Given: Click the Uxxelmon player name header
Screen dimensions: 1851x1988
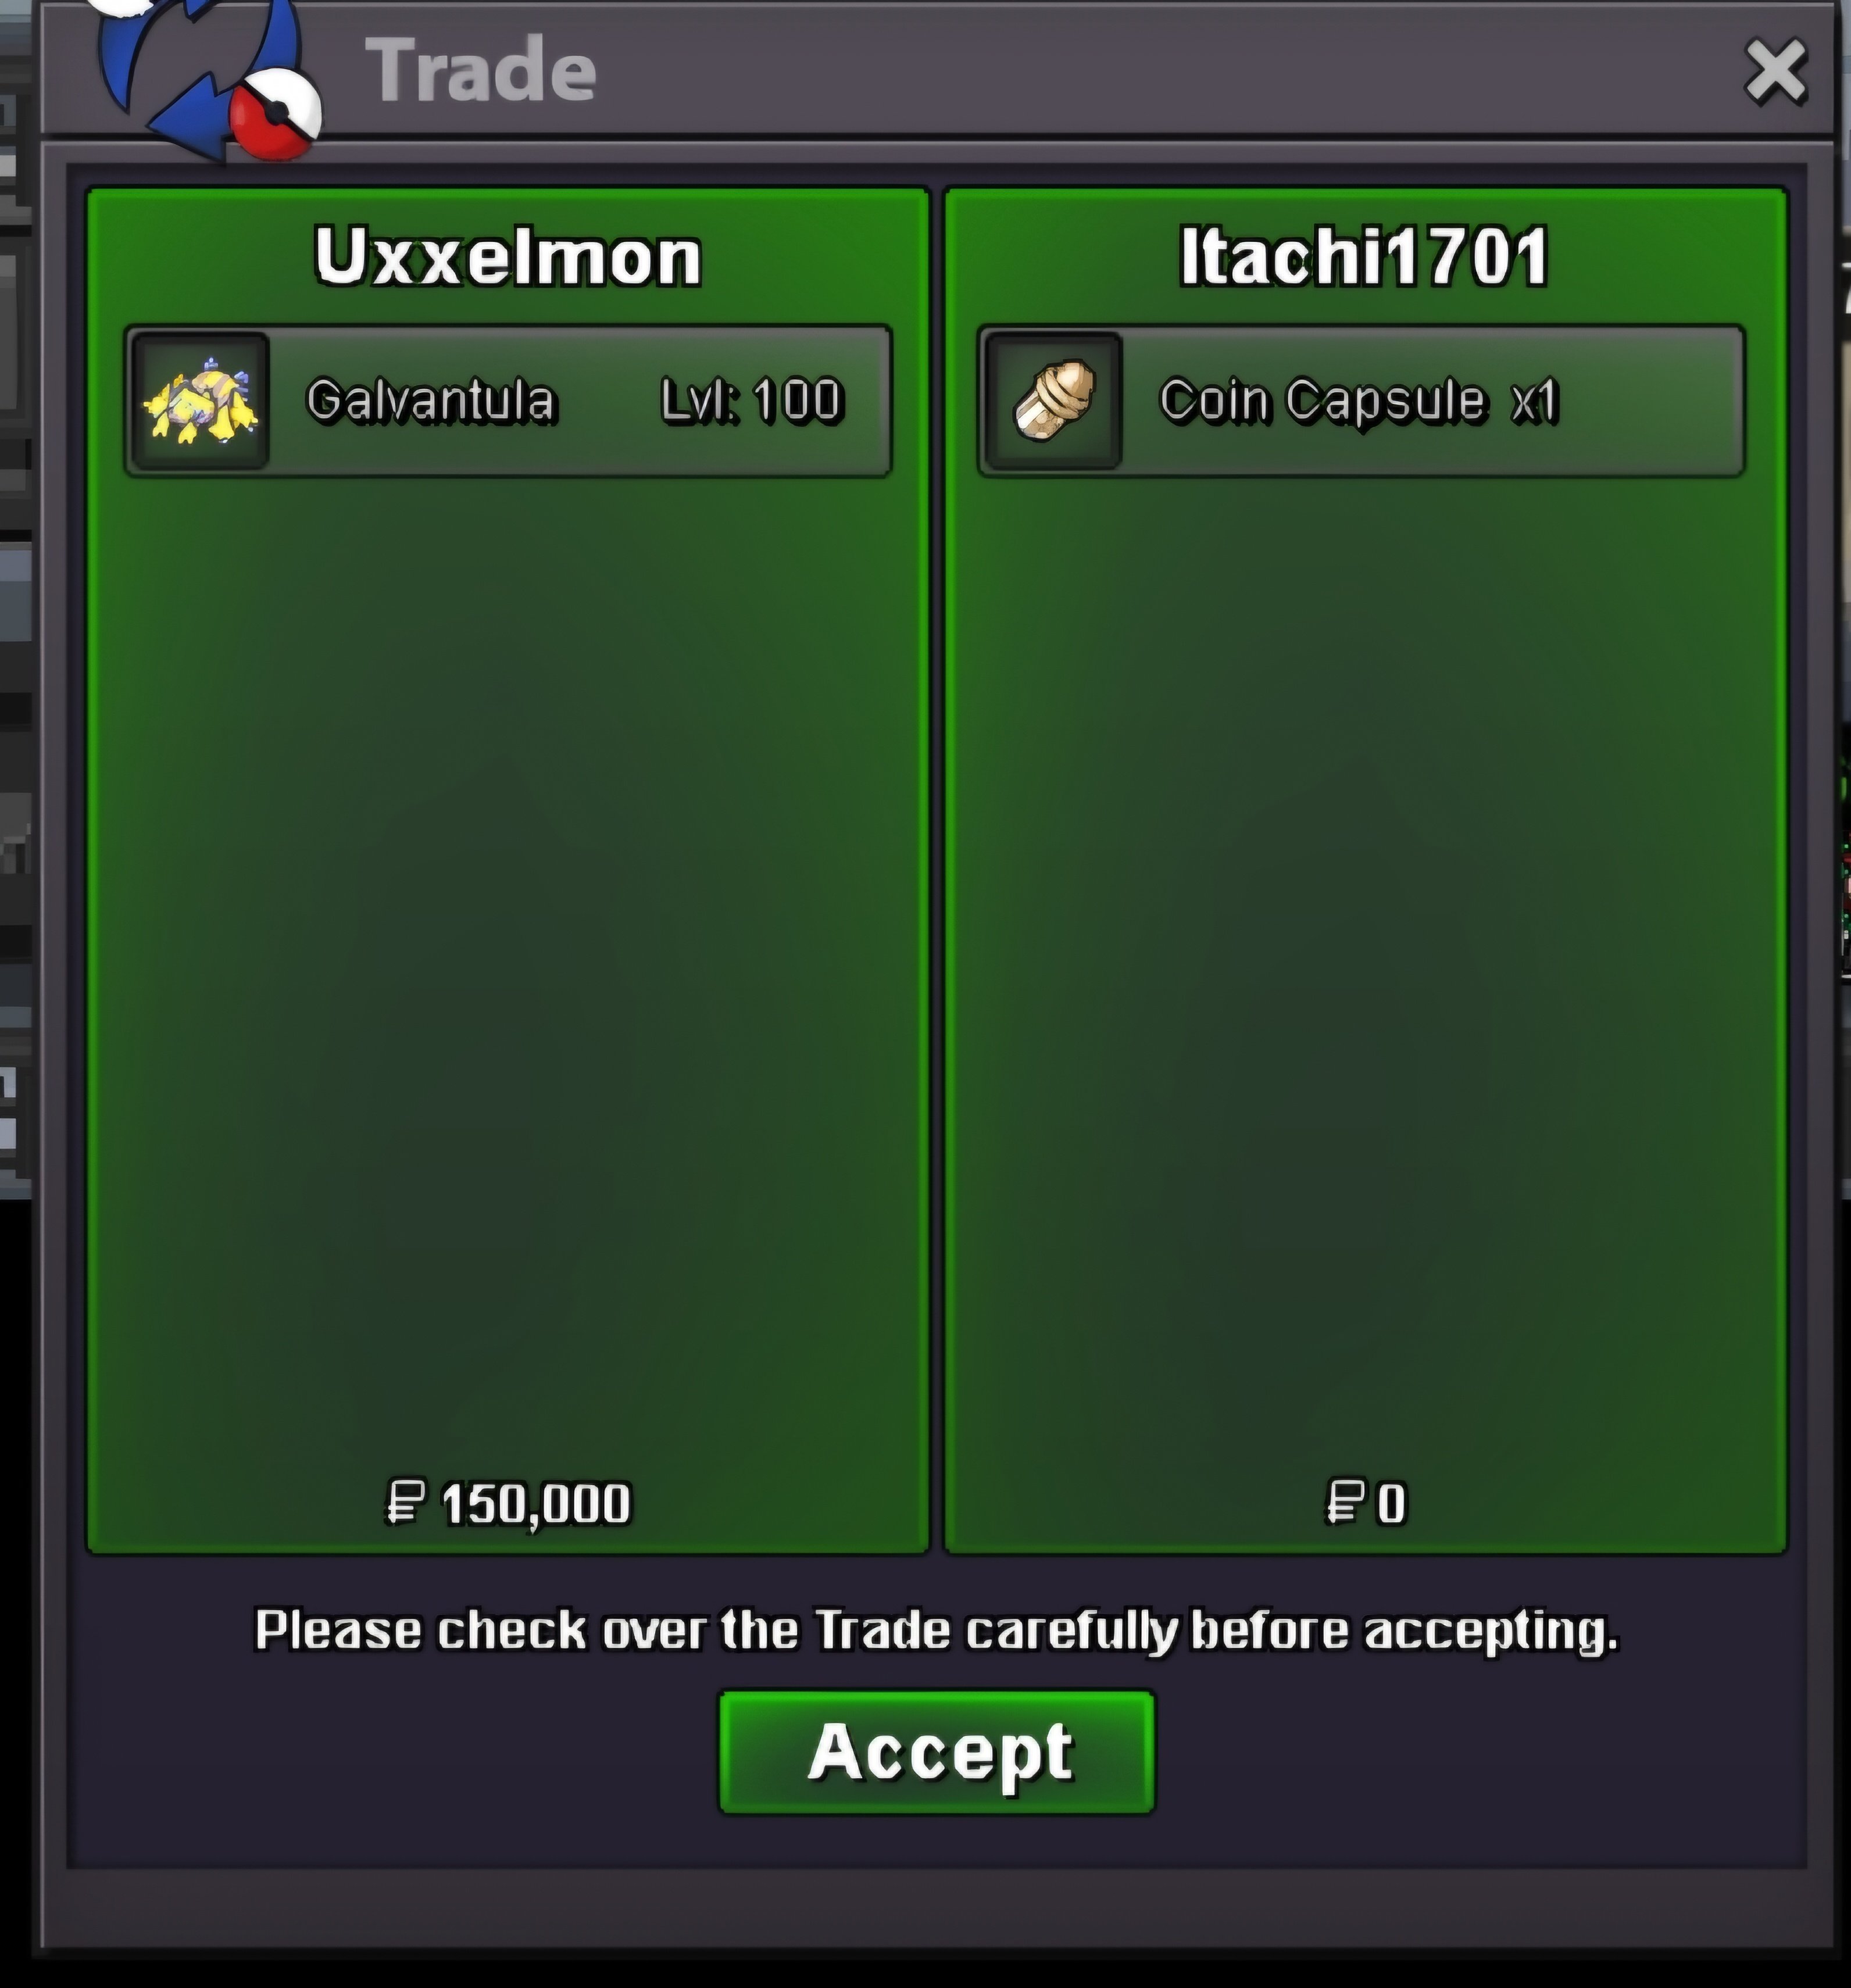Looking at the screenshot, I should tap(508, 257).
